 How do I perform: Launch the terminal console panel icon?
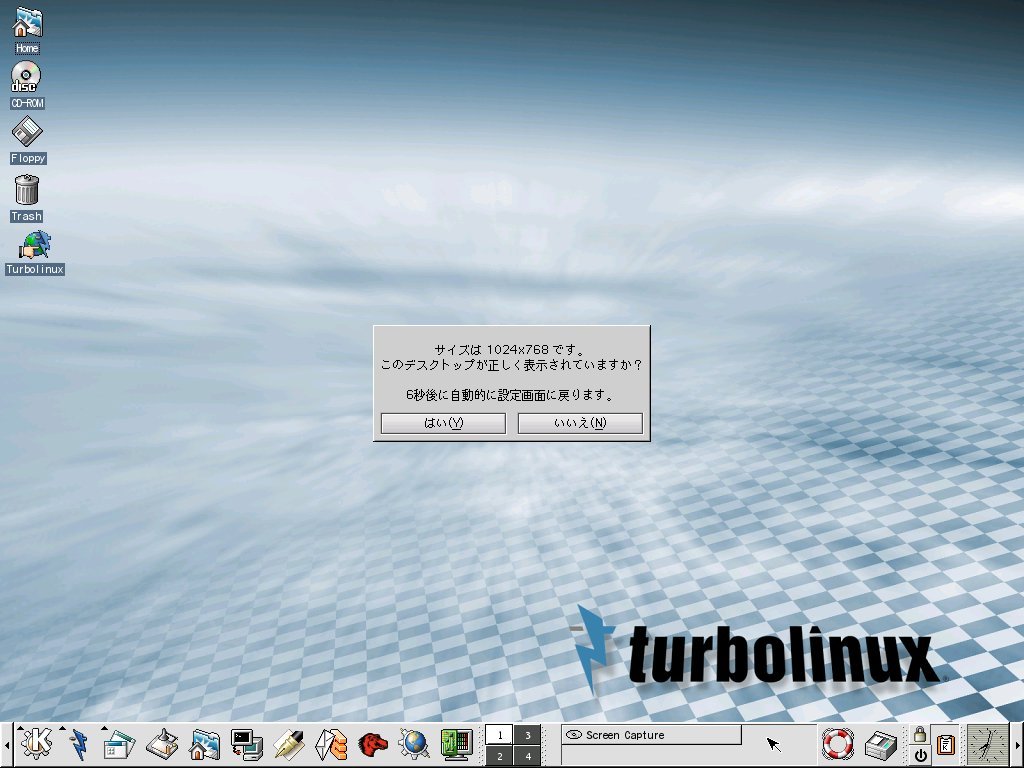click(x=246, y=743)
